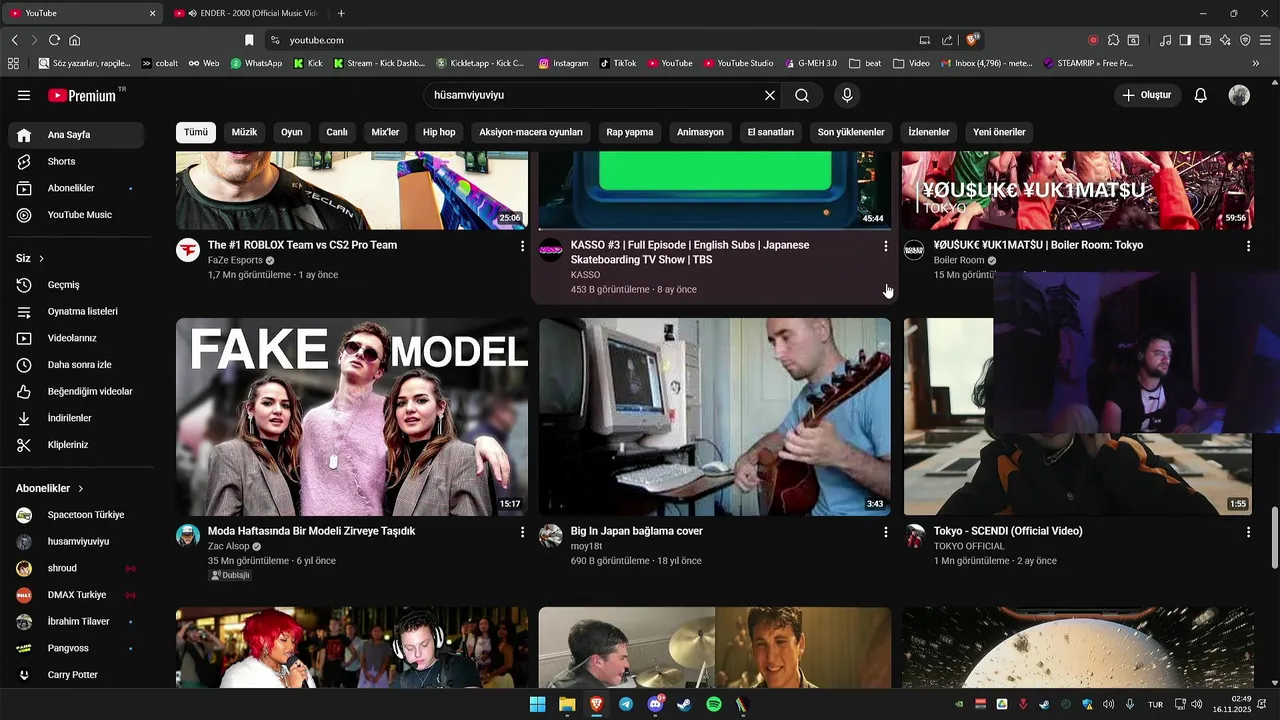The width and height of the screenshot is (1280, 720).
Task: Click the search magnifier button
Action: point(802,95)
